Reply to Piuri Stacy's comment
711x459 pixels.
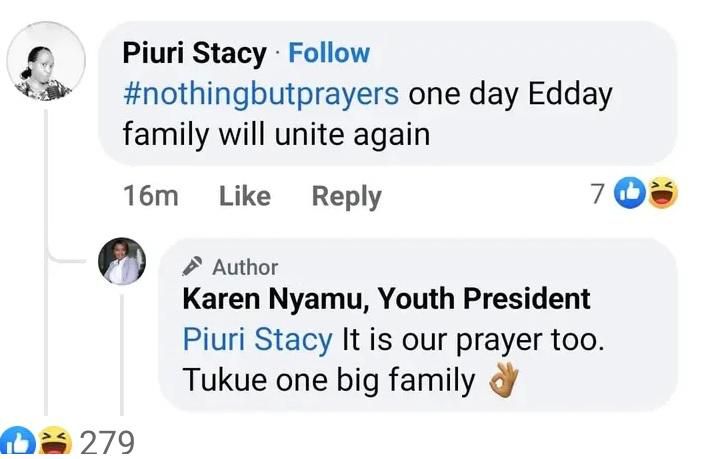point(346,196)
